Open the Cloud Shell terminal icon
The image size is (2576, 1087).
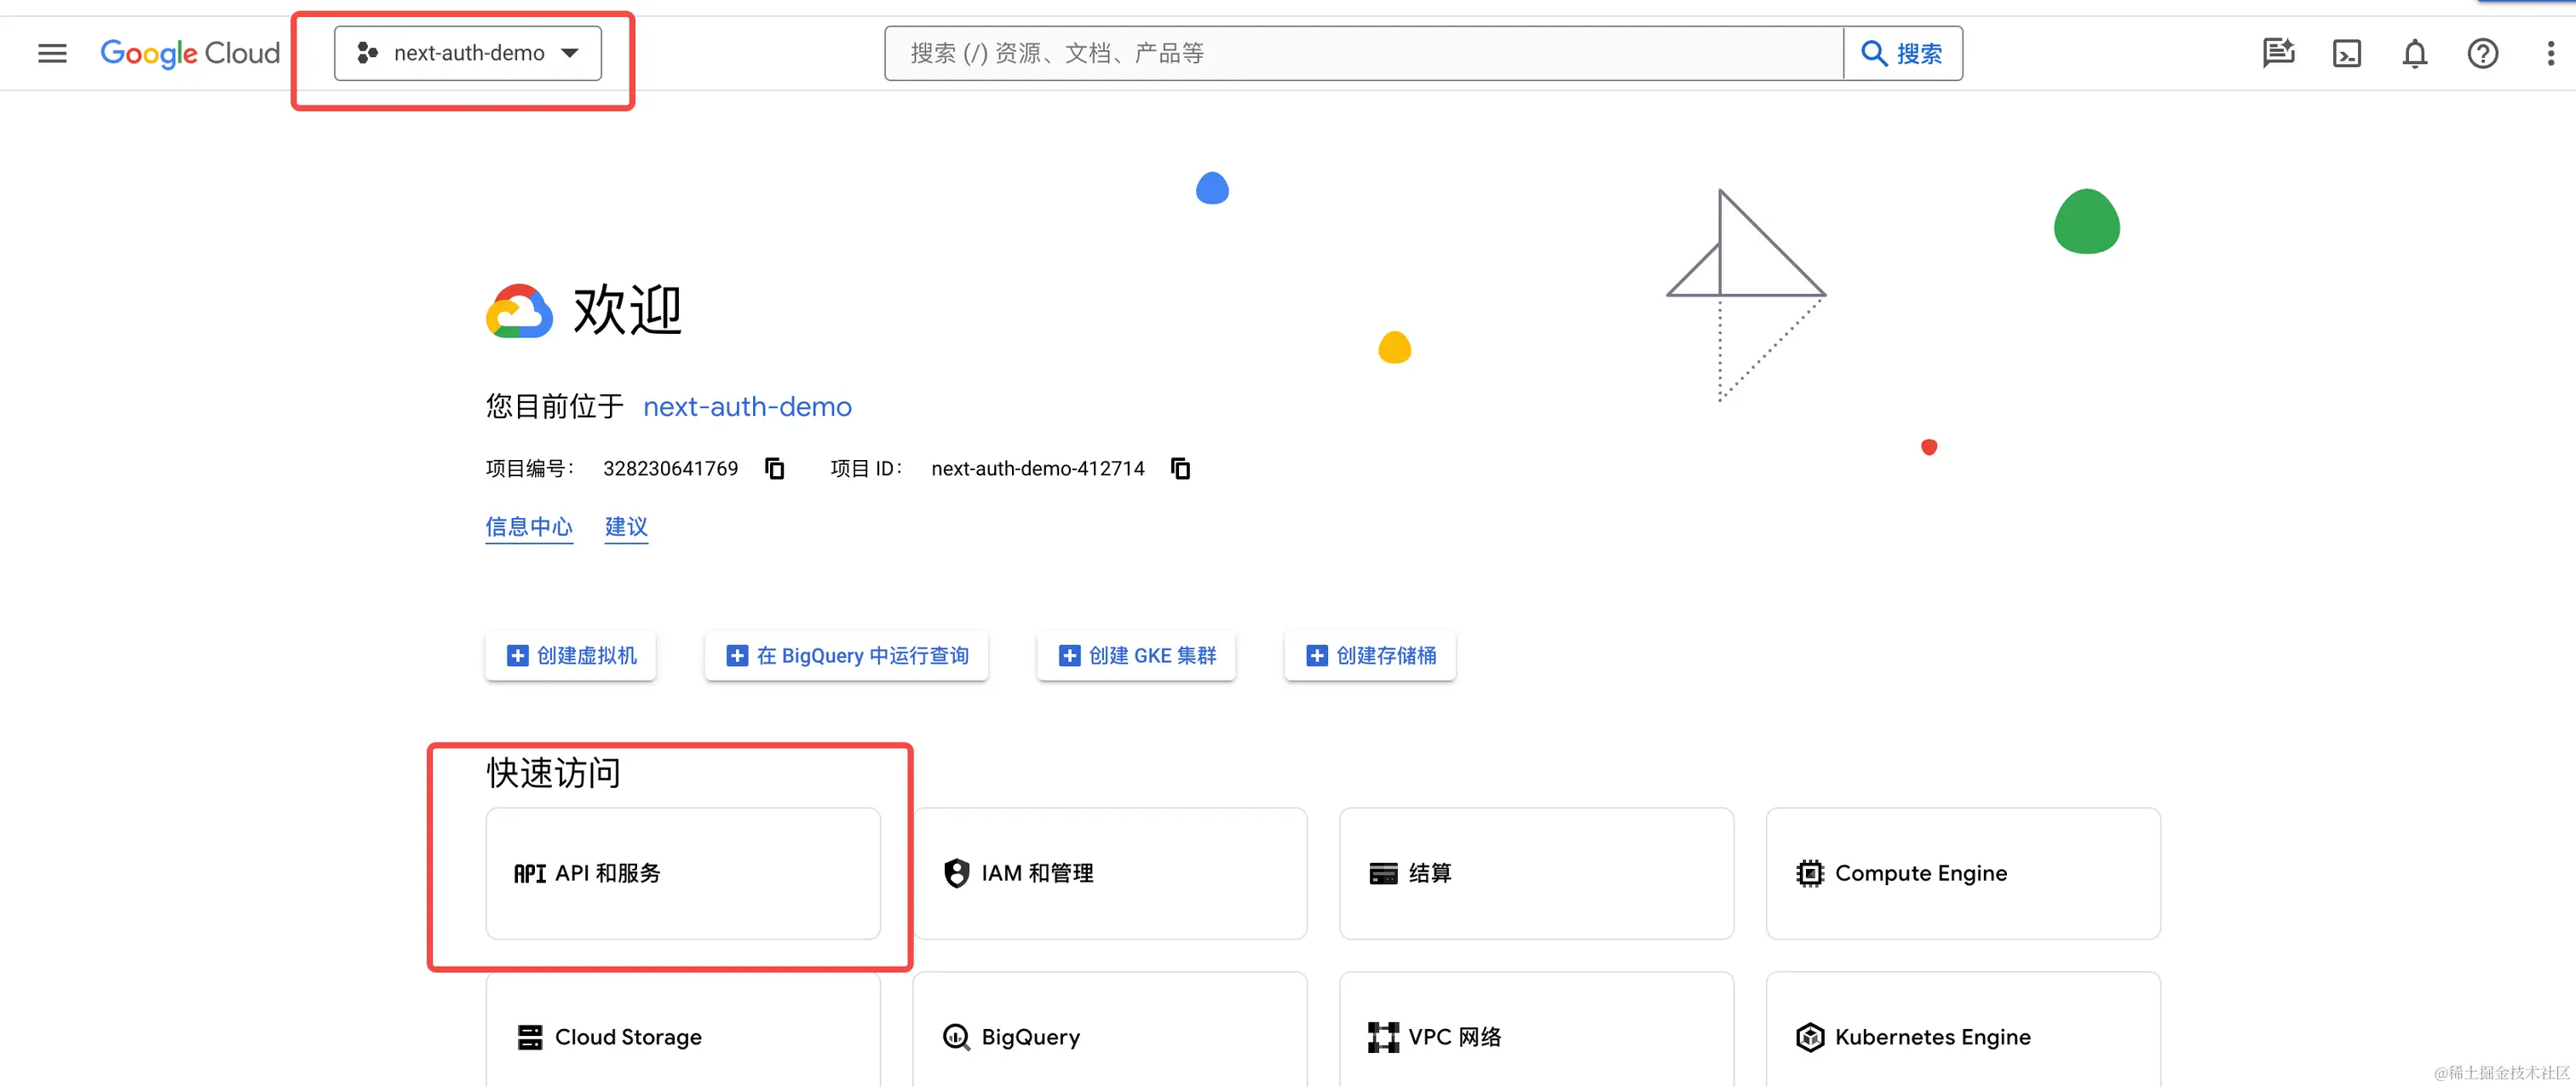[x=2346, y=53]
